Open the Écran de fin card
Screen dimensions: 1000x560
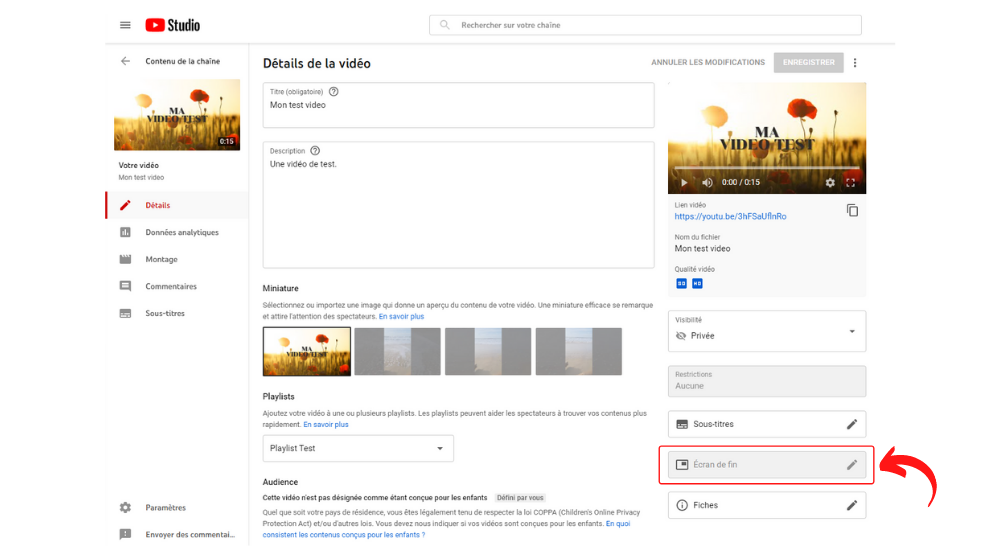[767, 465]
